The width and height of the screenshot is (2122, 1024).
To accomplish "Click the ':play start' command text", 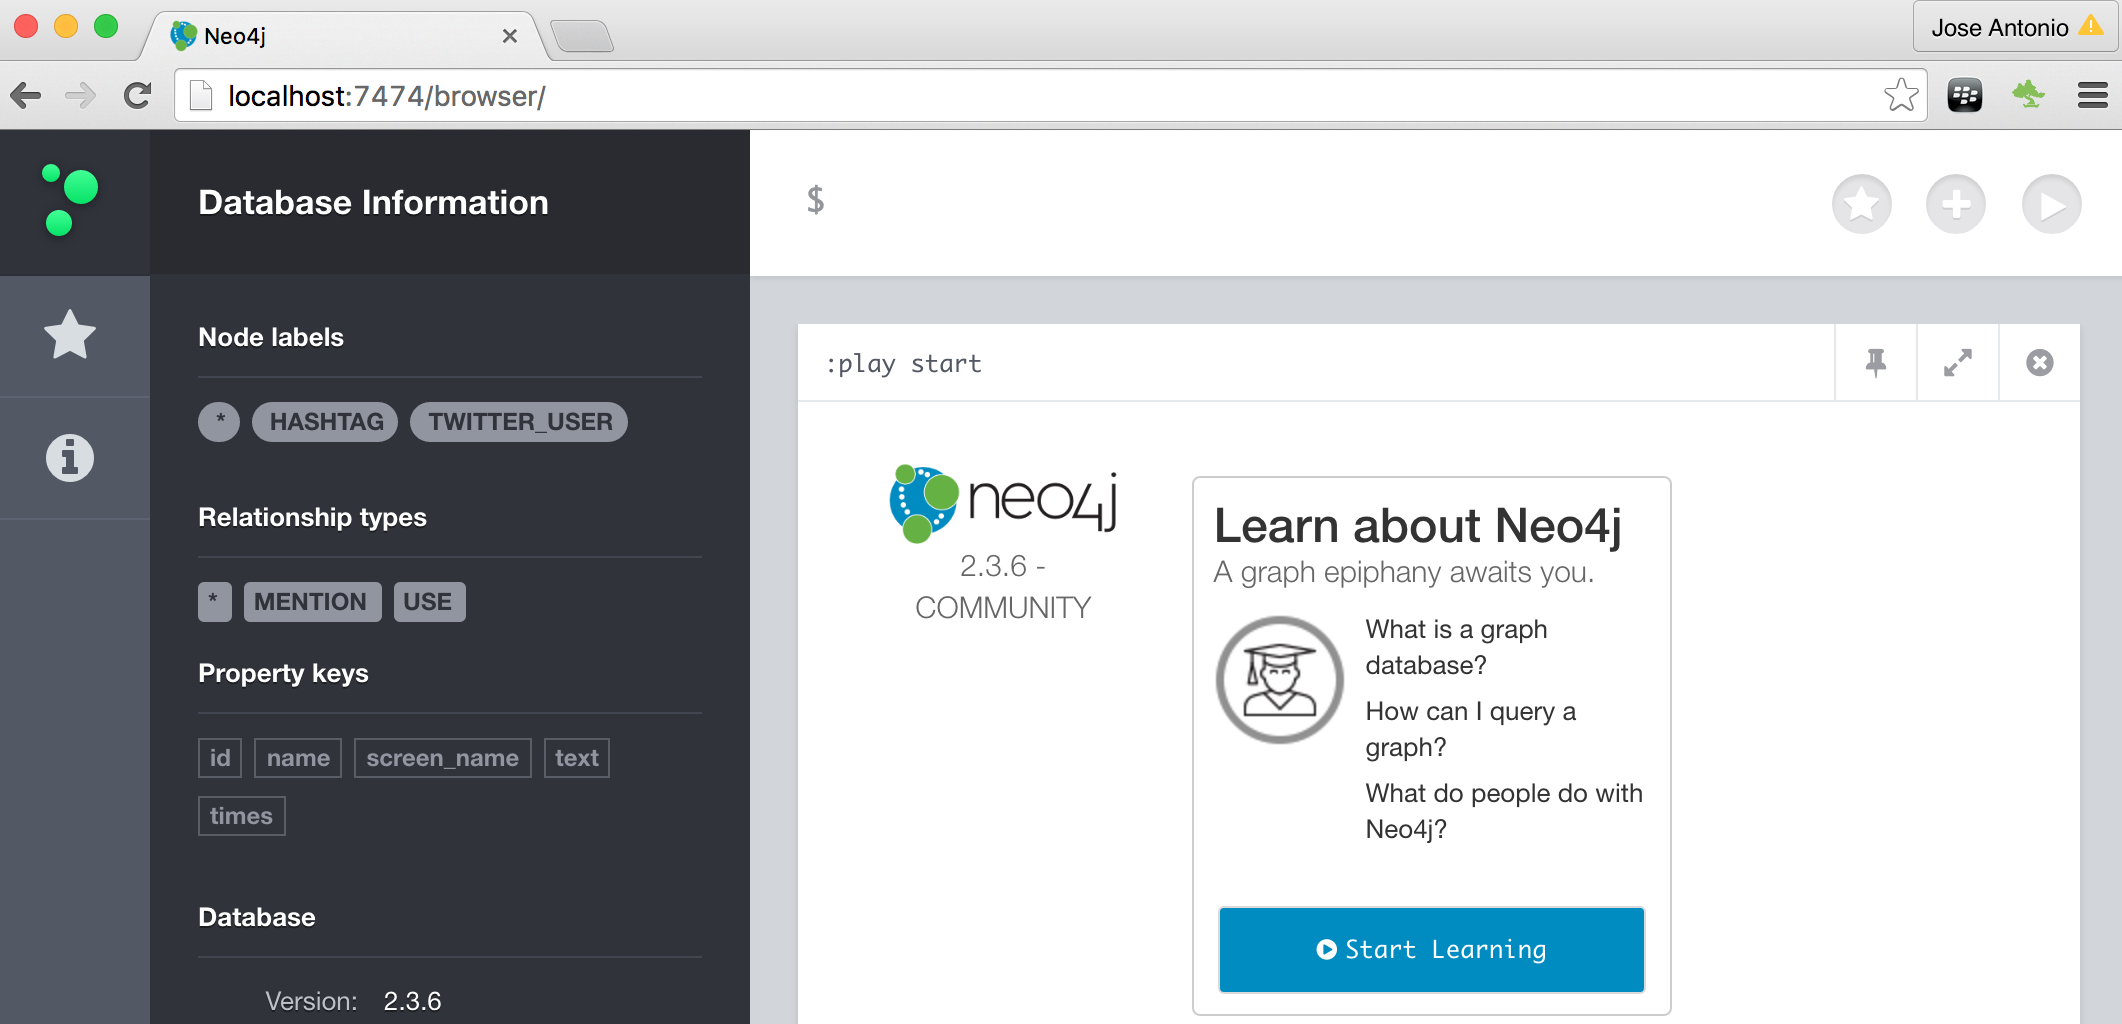I will point(903,364).
